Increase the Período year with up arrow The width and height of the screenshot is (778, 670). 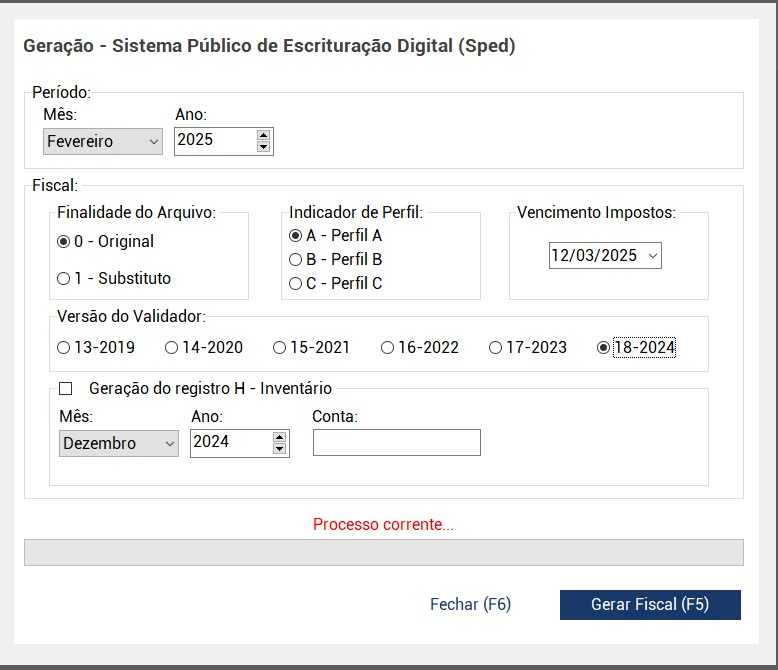click(263, 135)
